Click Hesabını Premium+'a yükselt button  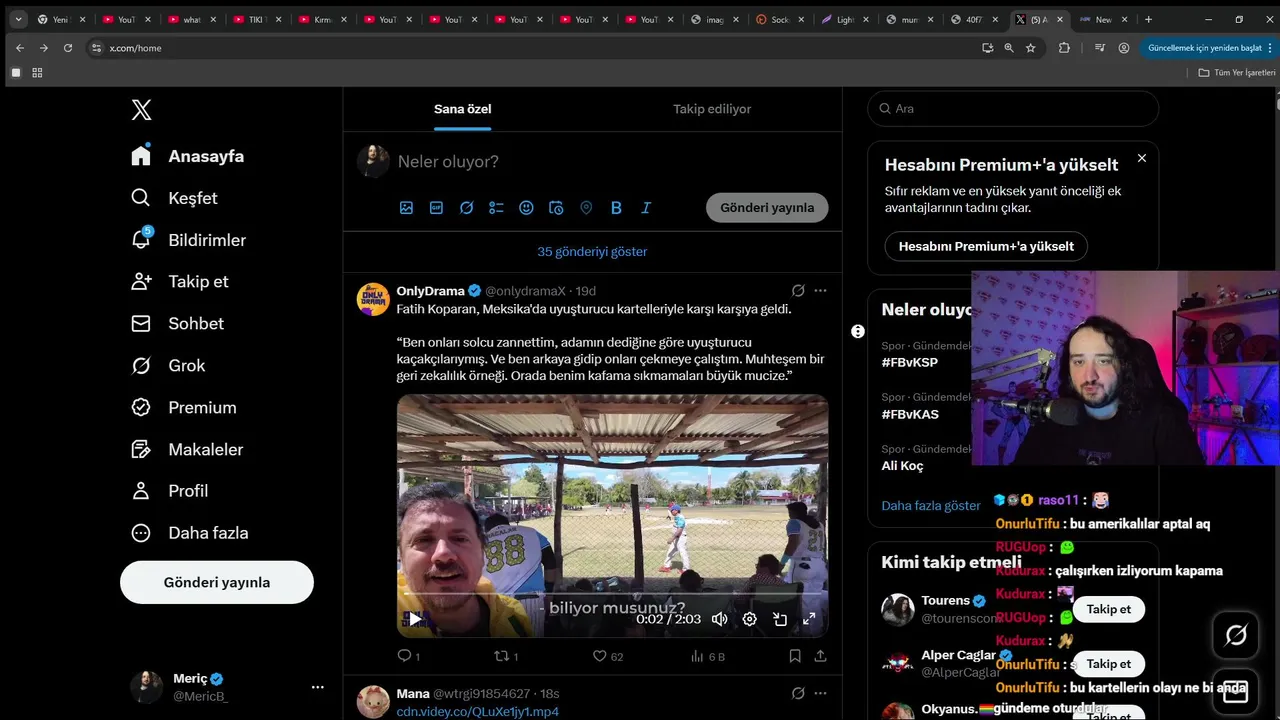pos(986,246)
